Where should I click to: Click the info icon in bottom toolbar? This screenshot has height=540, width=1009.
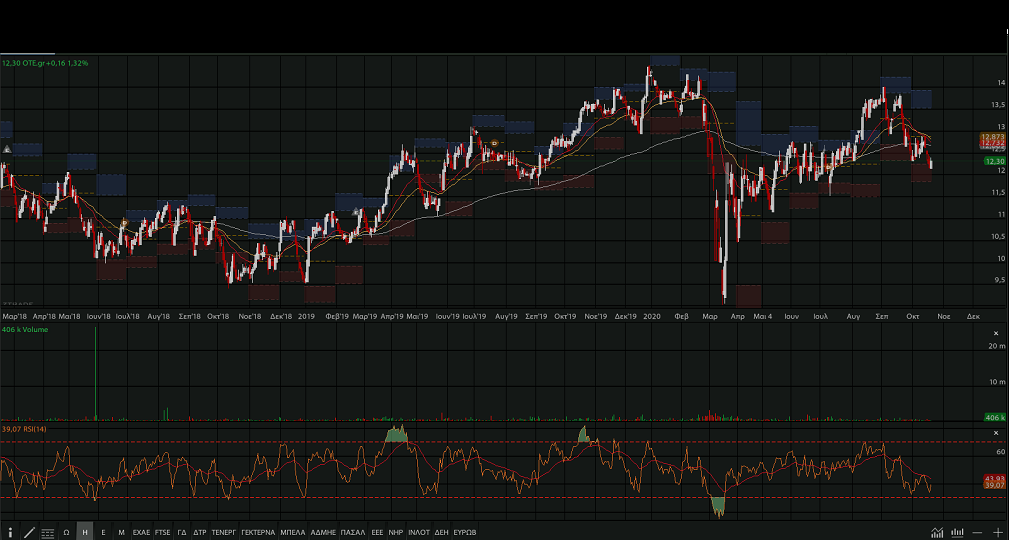[10, 532]
